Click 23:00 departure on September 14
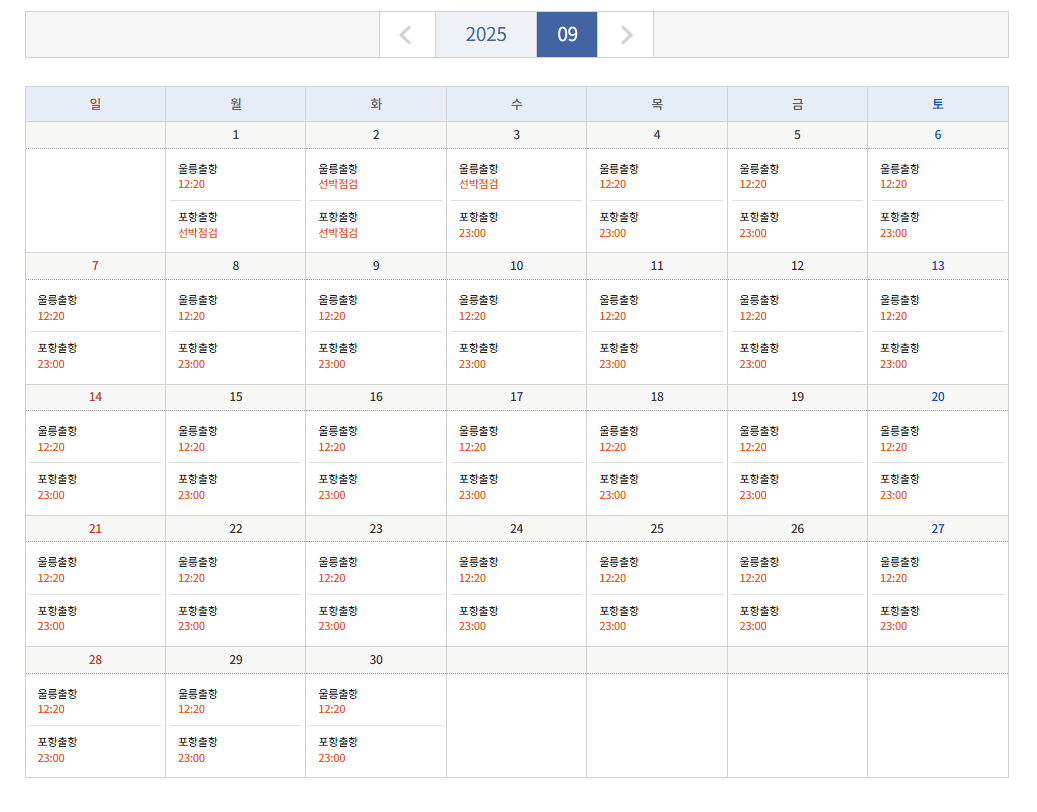Image resolution: width=1037 pixels, height=812 pixels. 51,495
